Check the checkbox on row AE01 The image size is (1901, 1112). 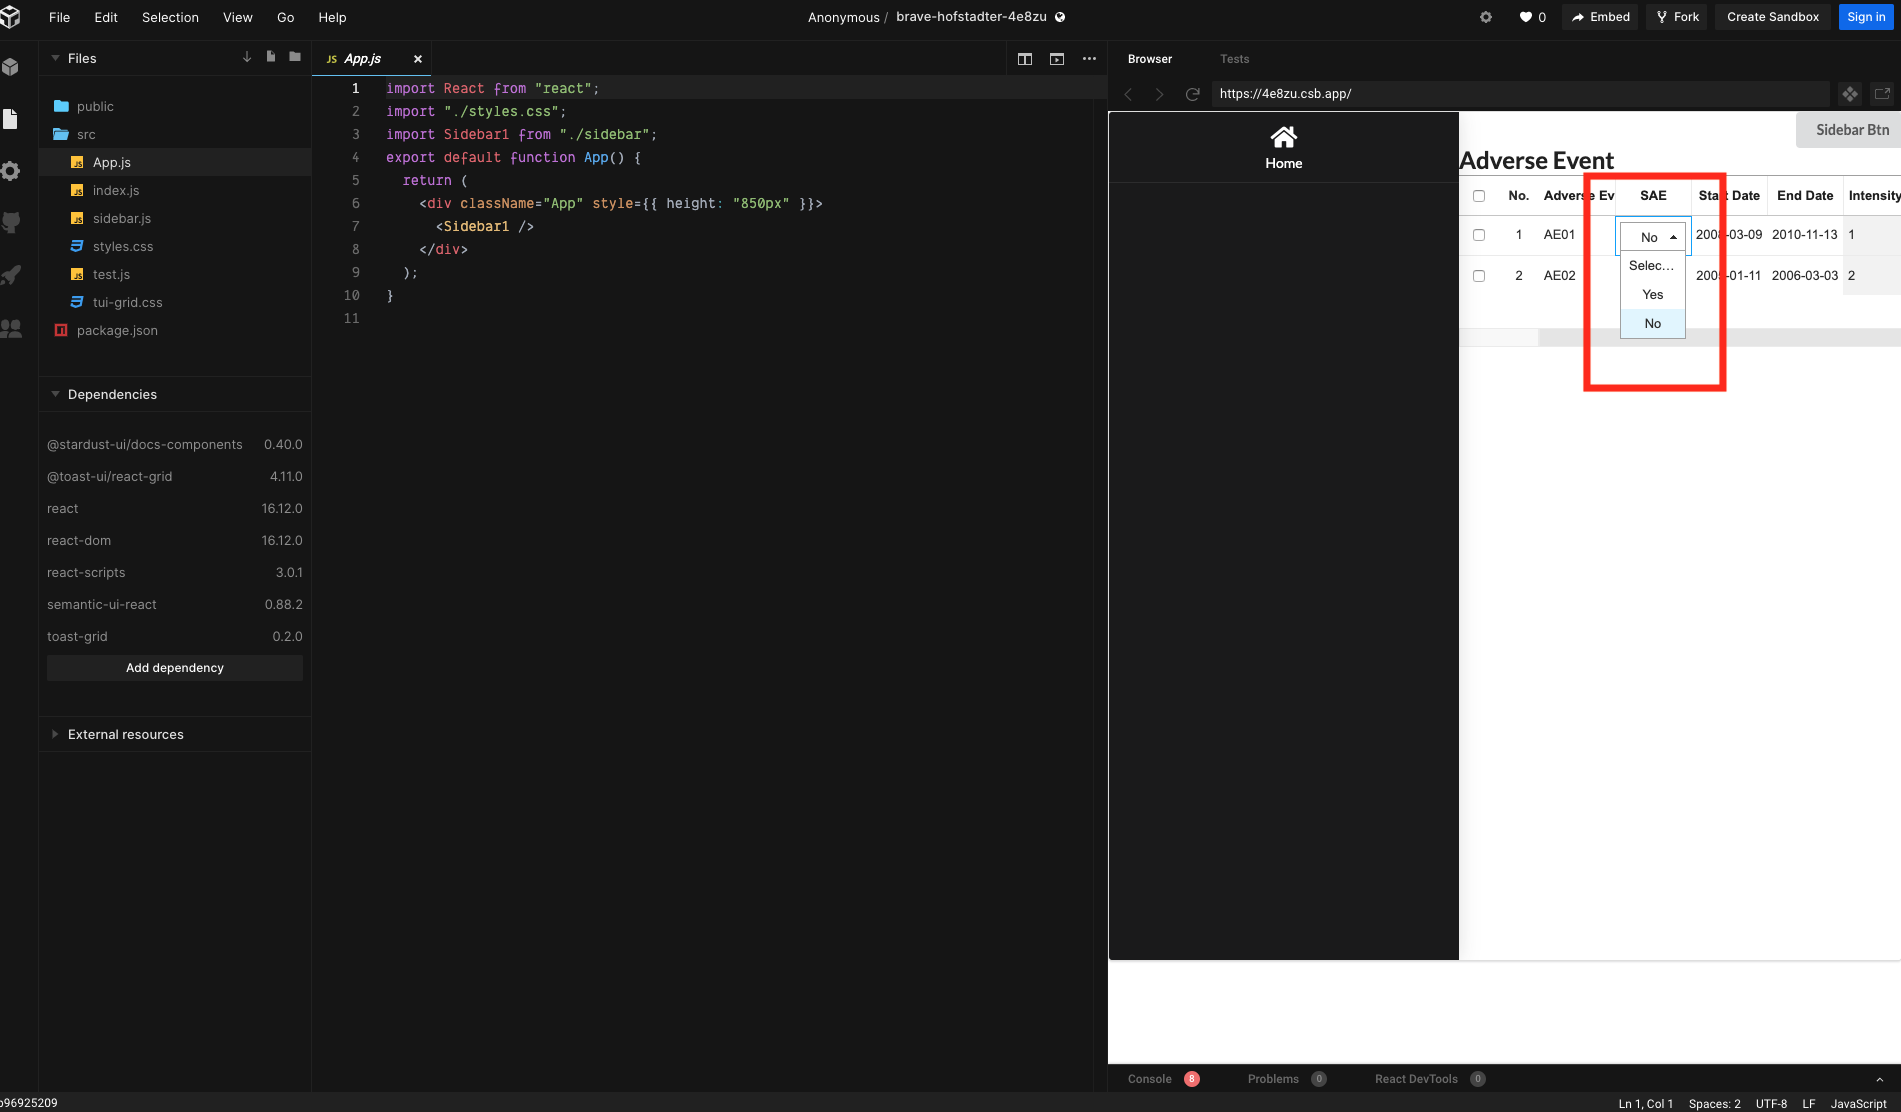(x=1480, y=235)
